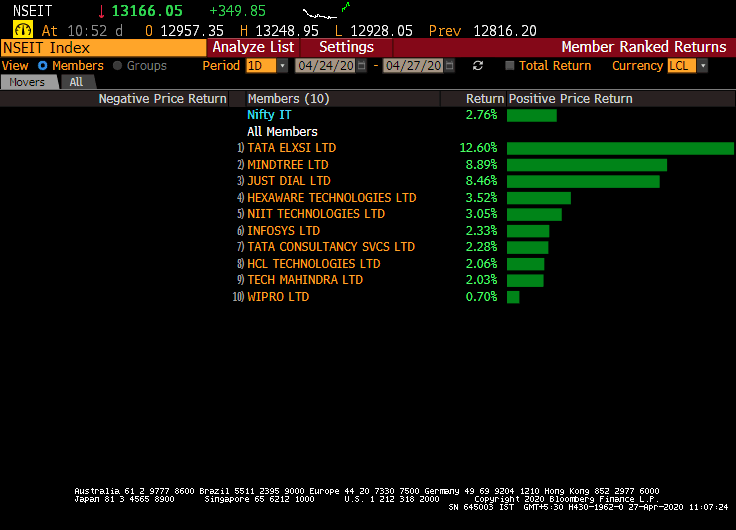This screenshot has width=736, height=530.
Task: Switch to the Movers tab
Action: 27,82
